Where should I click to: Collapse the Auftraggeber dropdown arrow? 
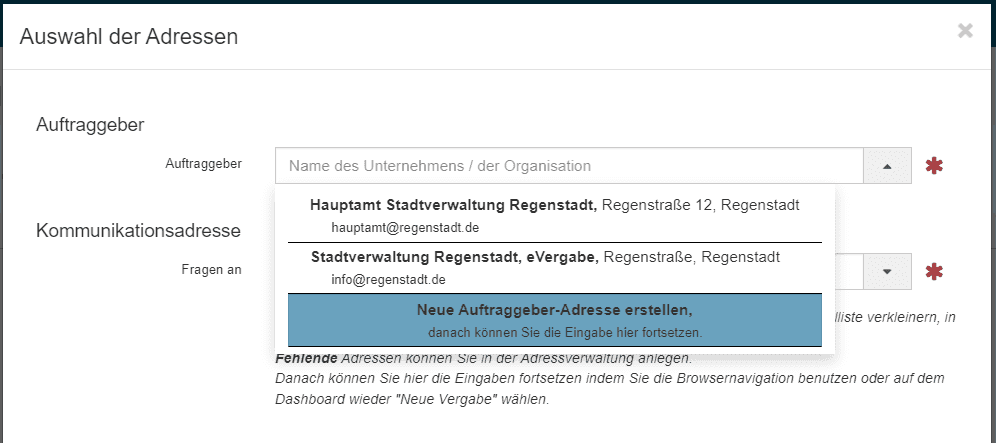coord(887,166)
